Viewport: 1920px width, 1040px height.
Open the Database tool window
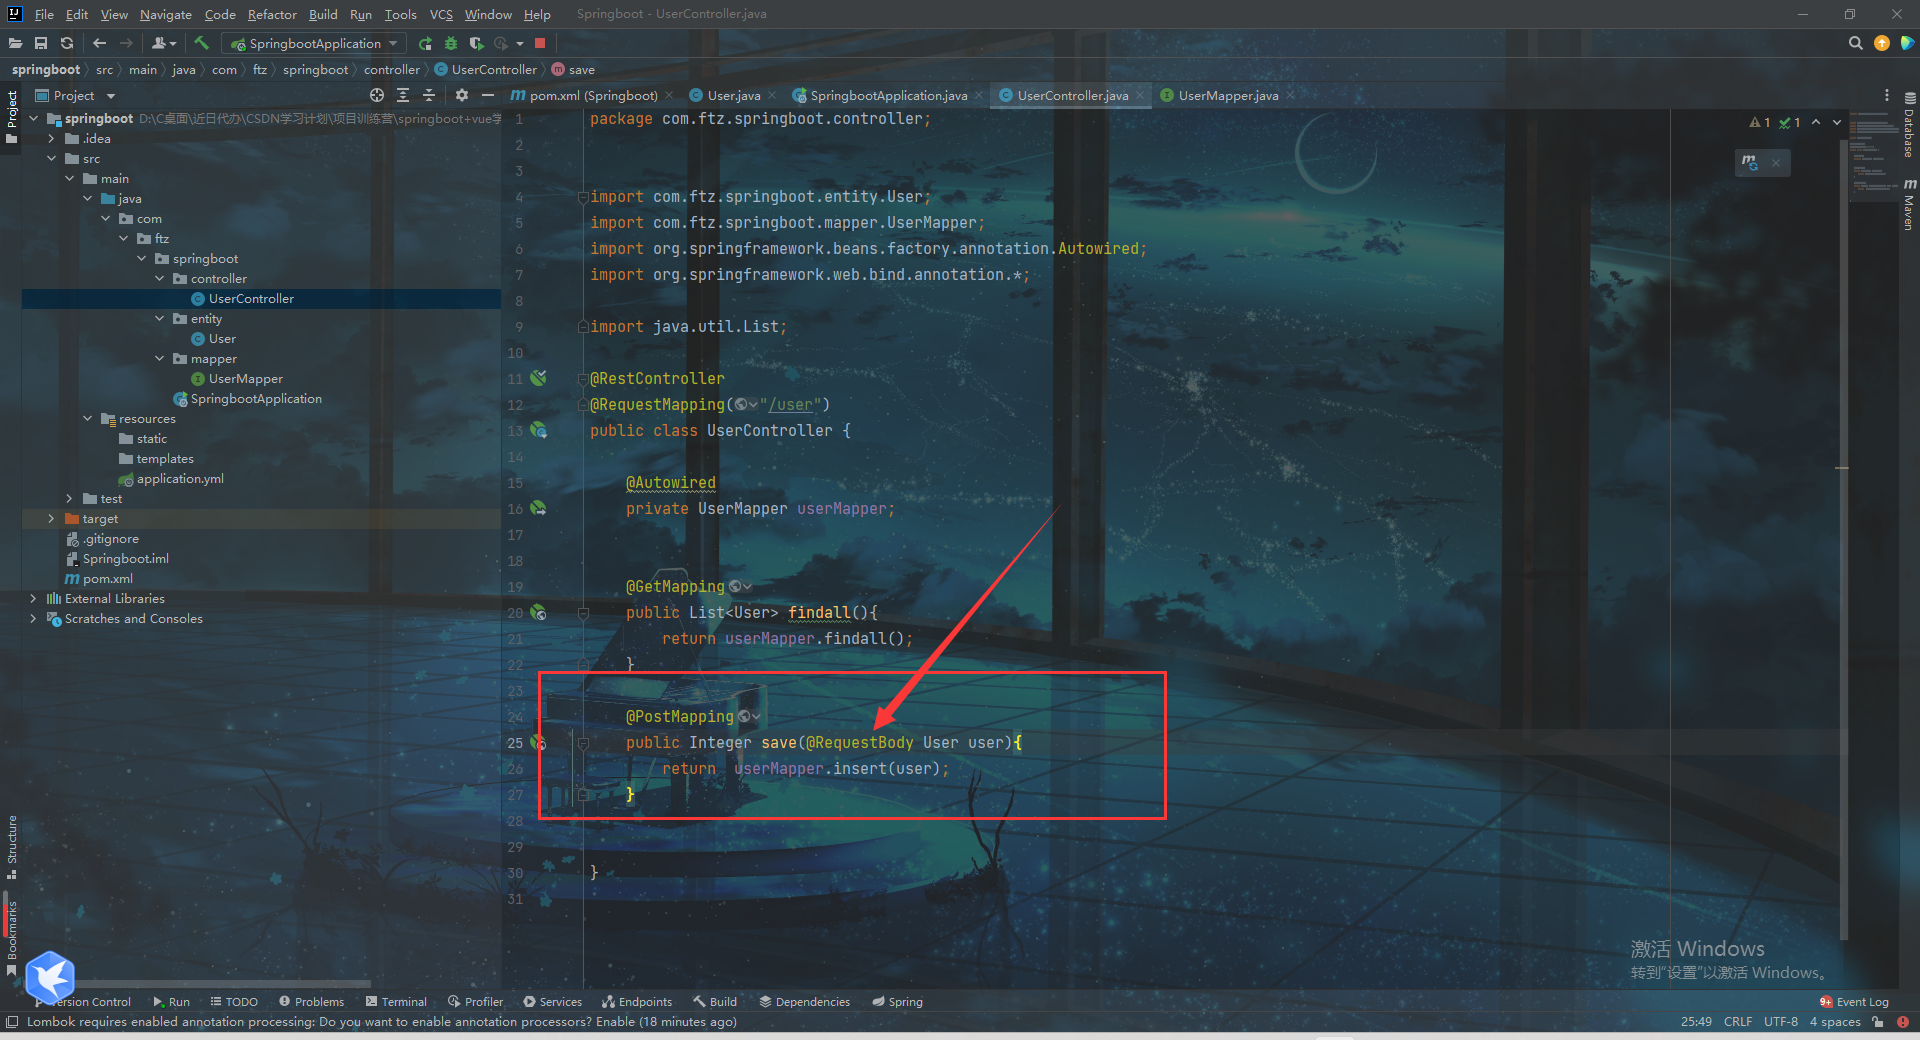(x=1909, y=125)
